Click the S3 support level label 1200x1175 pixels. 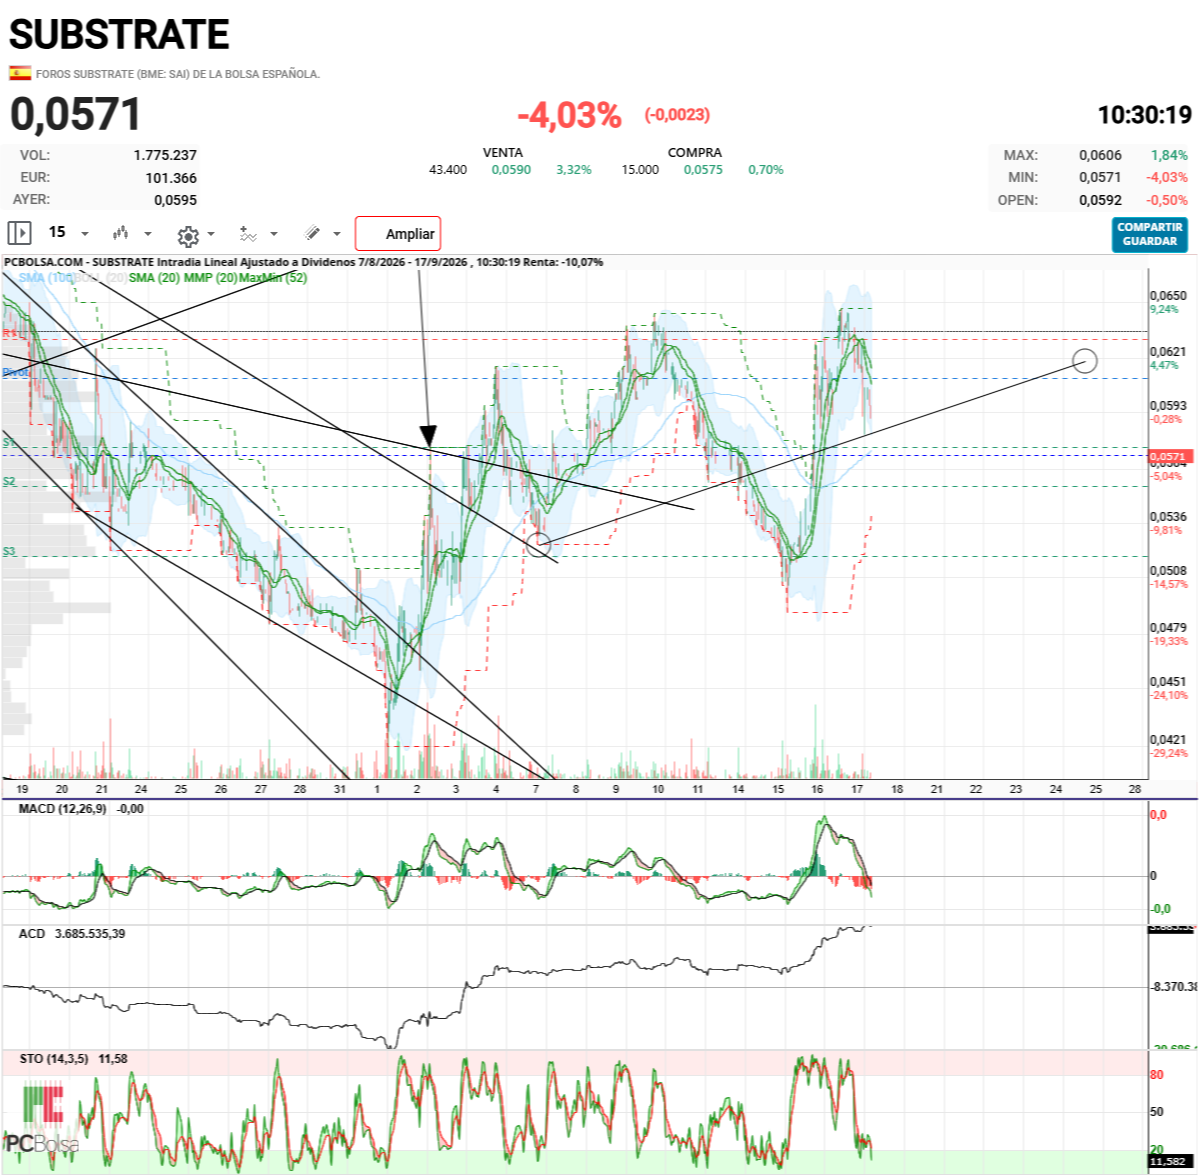[9, 551]
